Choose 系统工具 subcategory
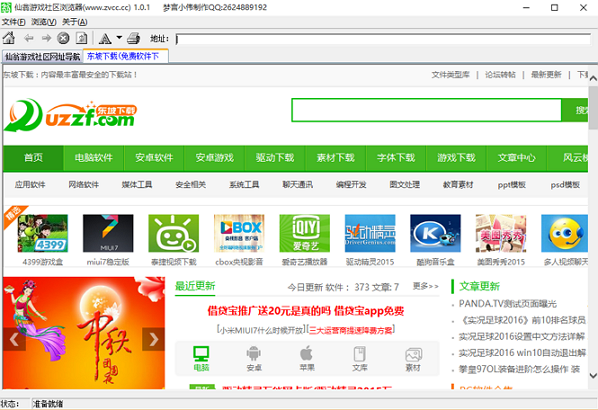This screenshot has width=598, height=410. pyautogui.click(x=244, y=185)
